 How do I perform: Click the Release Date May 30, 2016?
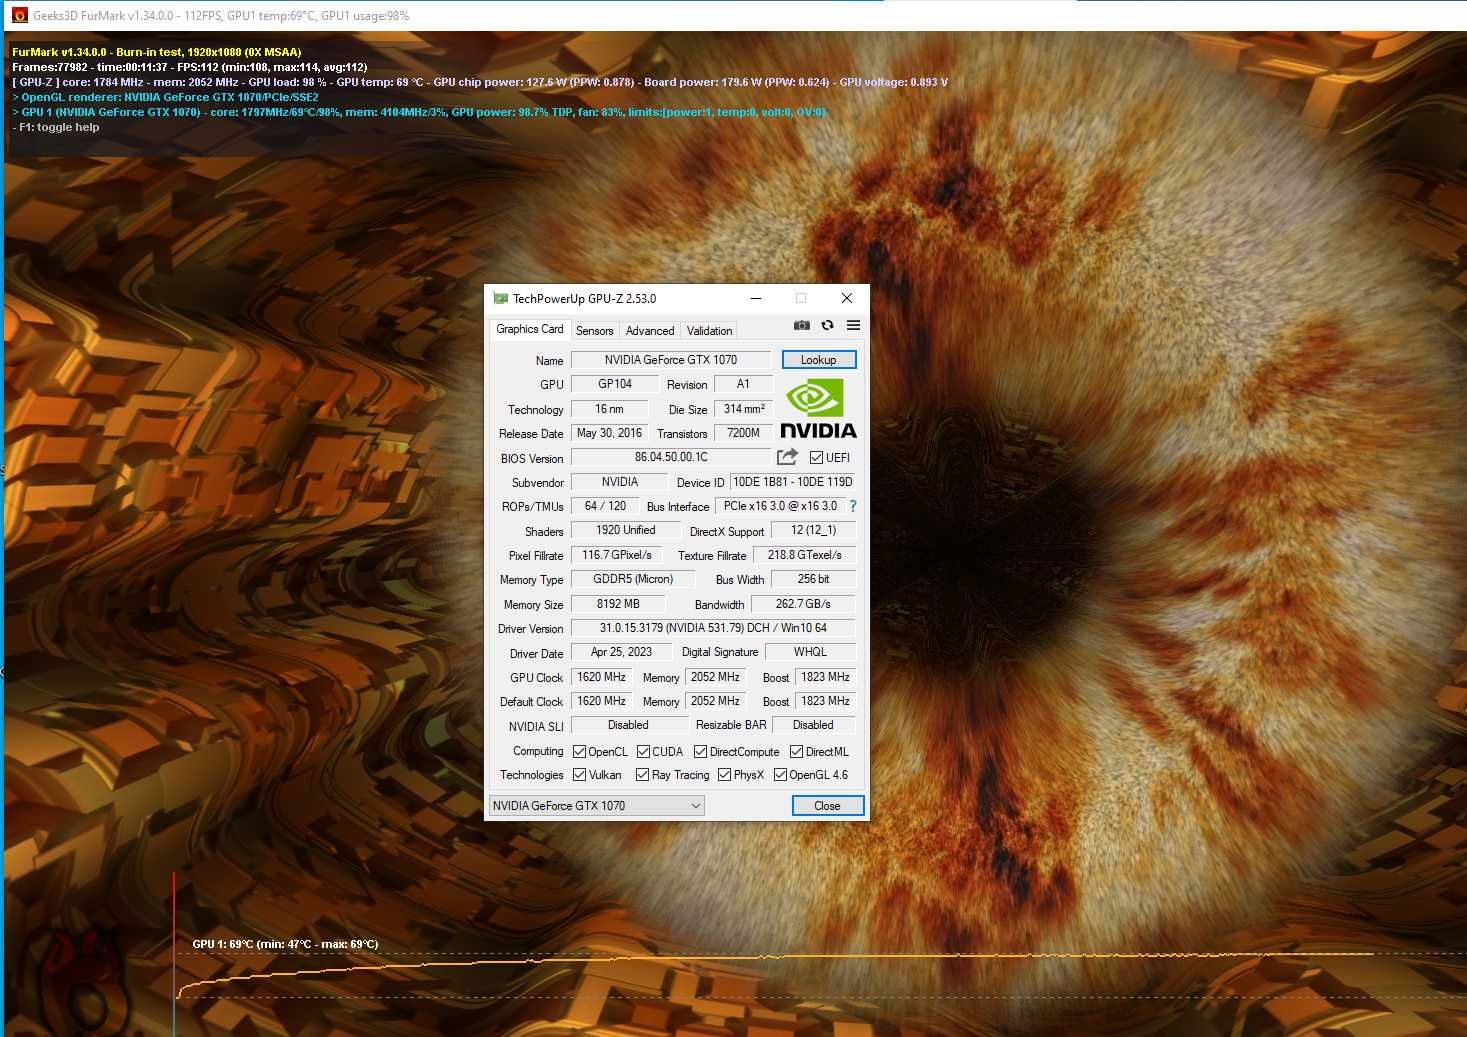pos(609,433)
